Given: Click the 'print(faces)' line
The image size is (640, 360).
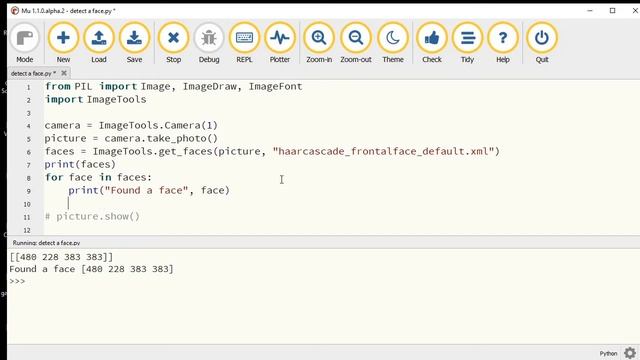Looking at the screenshot, I should [x=80, y=164].
